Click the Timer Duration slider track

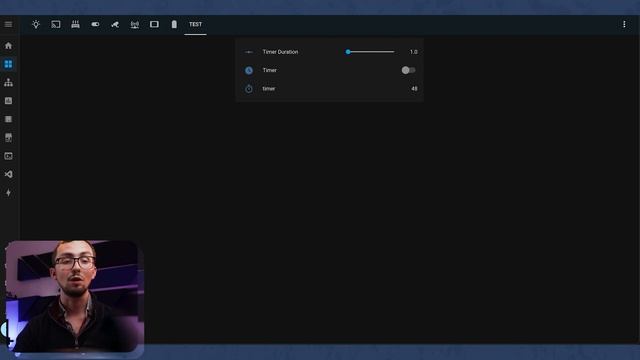(371, 52)
